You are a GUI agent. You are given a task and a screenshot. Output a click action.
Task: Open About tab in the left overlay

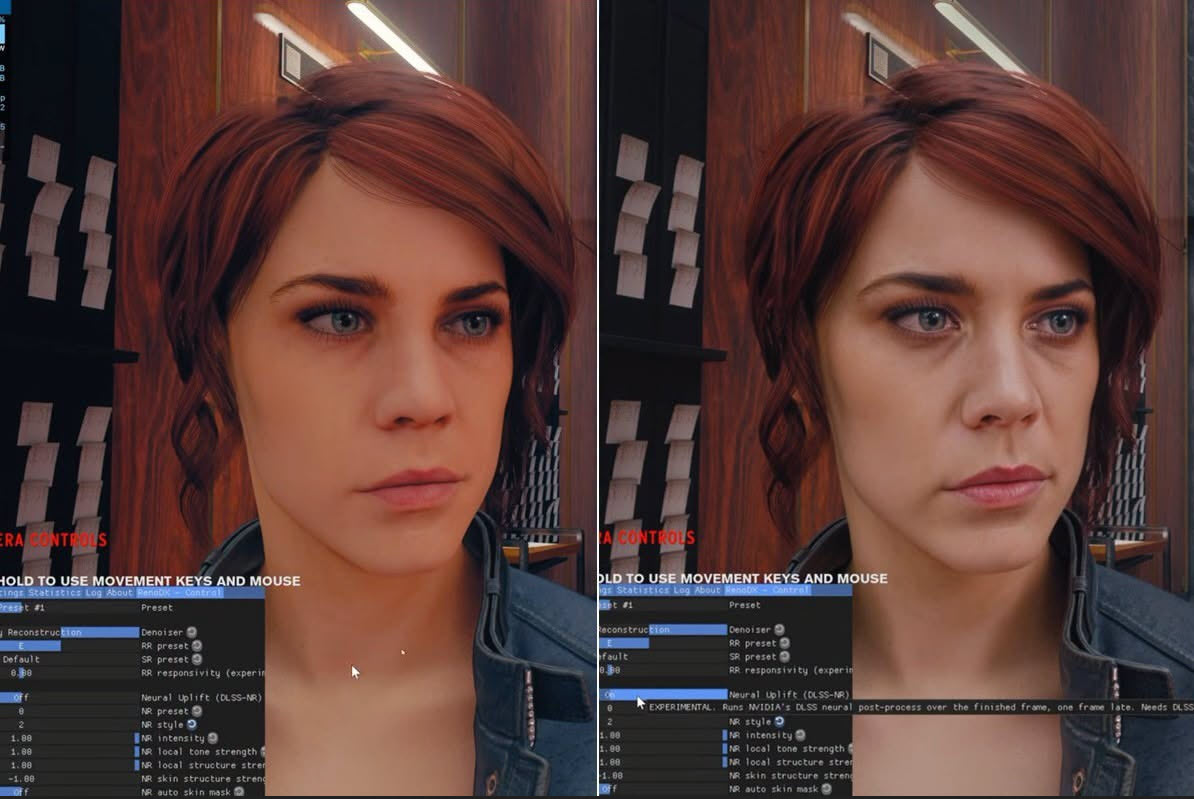[x=120, y=593]
